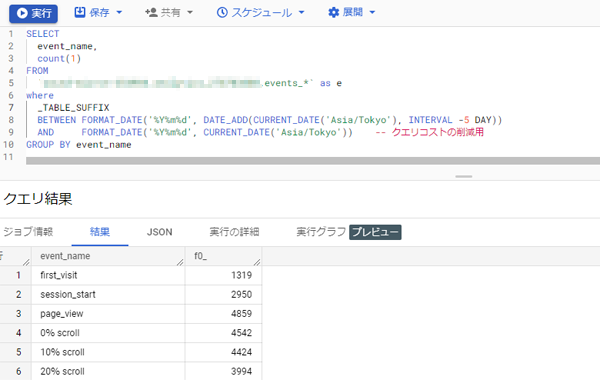Switch to the 実行の詳細 tab
600x380 pixels.
tap(234, 232)
